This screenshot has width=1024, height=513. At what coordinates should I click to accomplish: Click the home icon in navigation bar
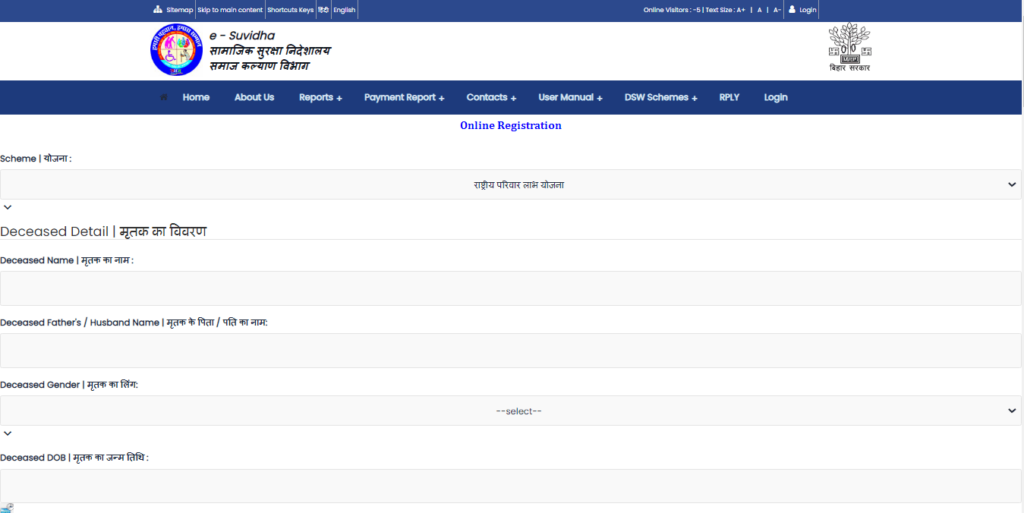pos(164,97)
